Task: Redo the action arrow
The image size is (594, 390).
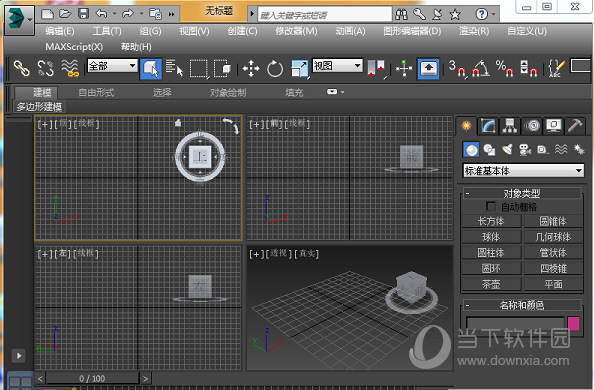Action: pos(128,14)
